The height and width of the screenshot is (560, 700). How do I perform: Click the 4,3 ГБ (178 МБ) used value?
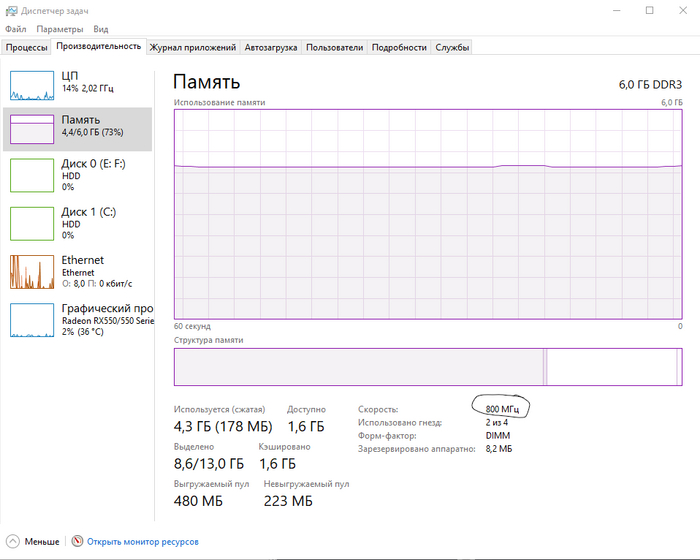tap(223, 426)
